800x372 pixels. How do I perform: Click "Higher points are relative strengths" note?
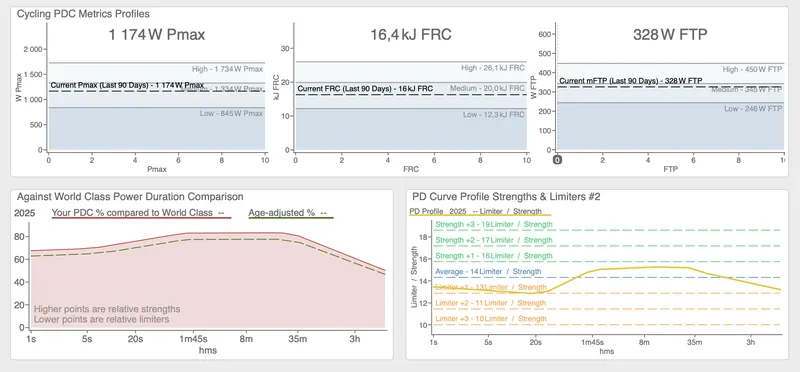[107, 309]
